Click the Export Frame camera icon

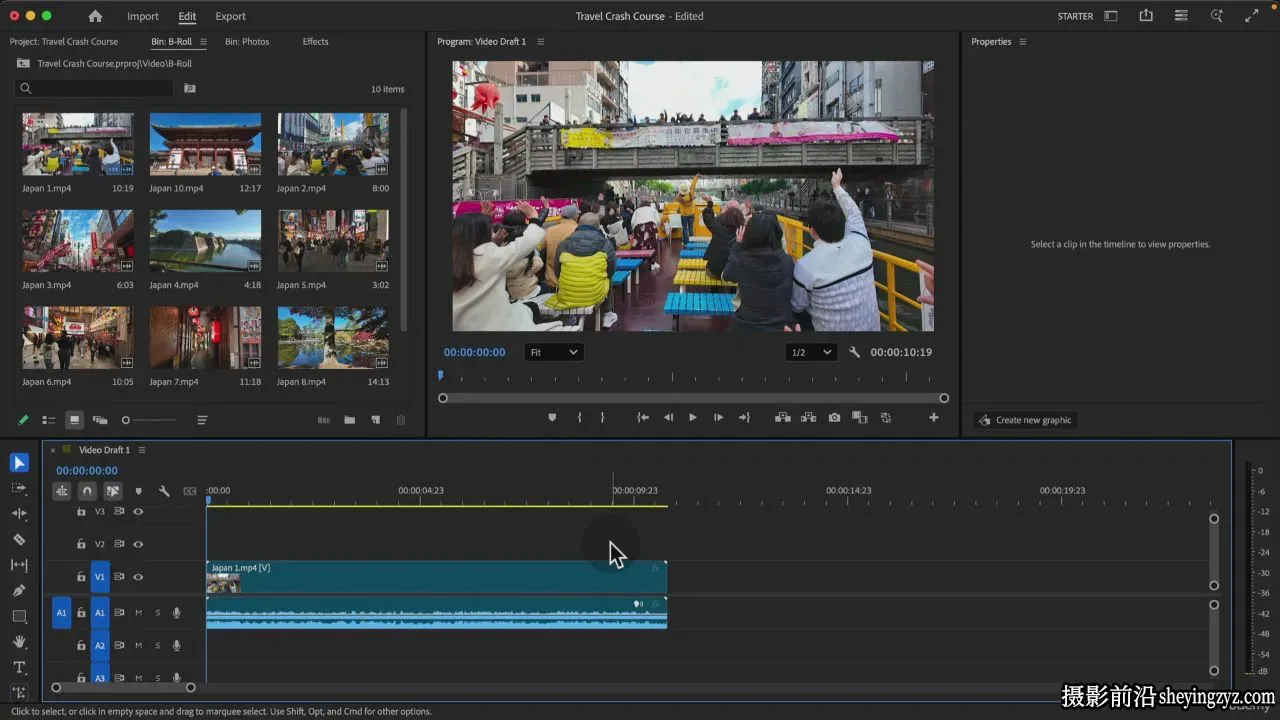pyautogui.click(x=834, y=418)
